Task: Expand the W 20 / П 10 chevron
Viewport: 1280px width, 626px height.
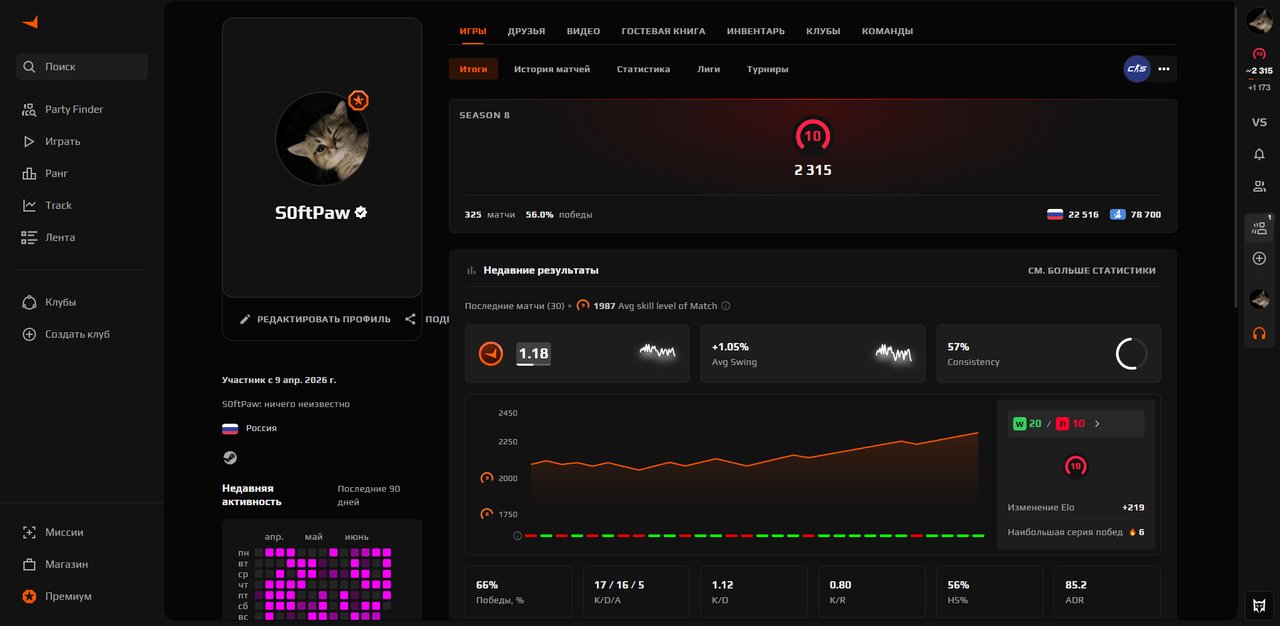Action: click(x=1097, y=424)
